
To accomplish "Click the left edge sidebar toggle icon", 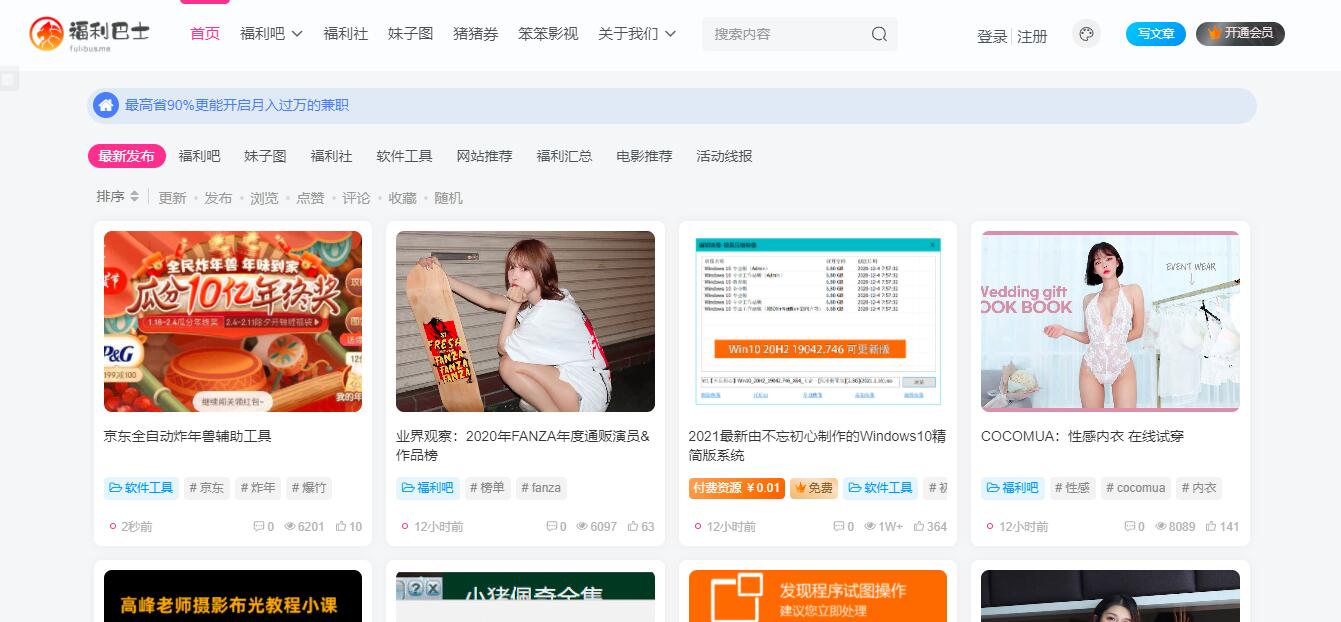I will pyautogui.click(x=9, y=80).
